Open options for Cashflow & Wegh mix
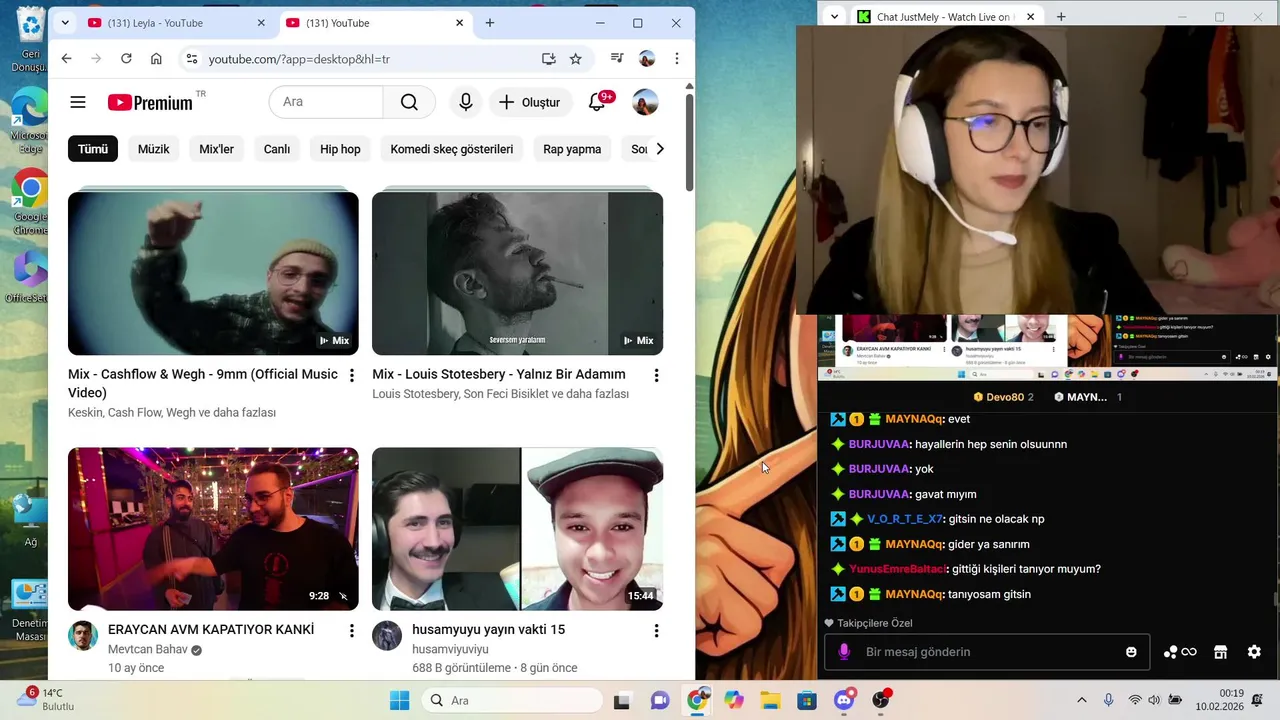The width and height of the screenshot is (1280, 720). pyautogui.click(x=351, y=375)
